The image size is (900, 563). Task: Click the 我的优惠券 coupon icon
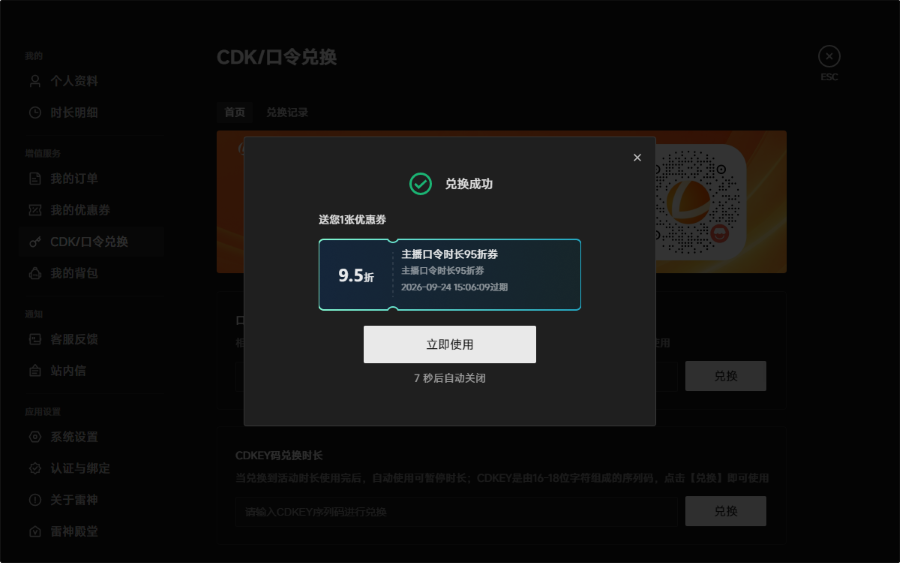35,210
